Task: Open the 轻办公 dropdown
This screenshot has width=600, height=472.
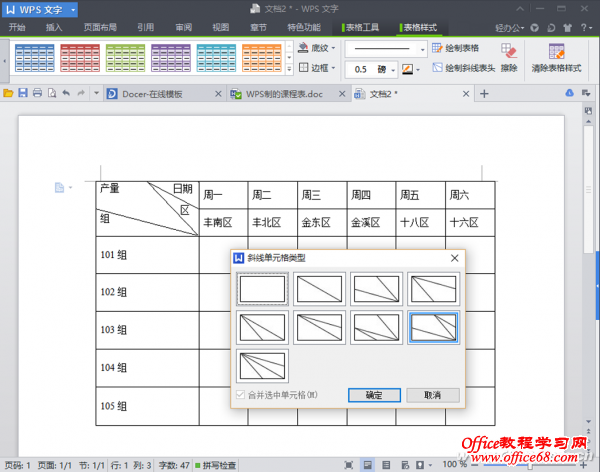Action: (x=510, y=28)
